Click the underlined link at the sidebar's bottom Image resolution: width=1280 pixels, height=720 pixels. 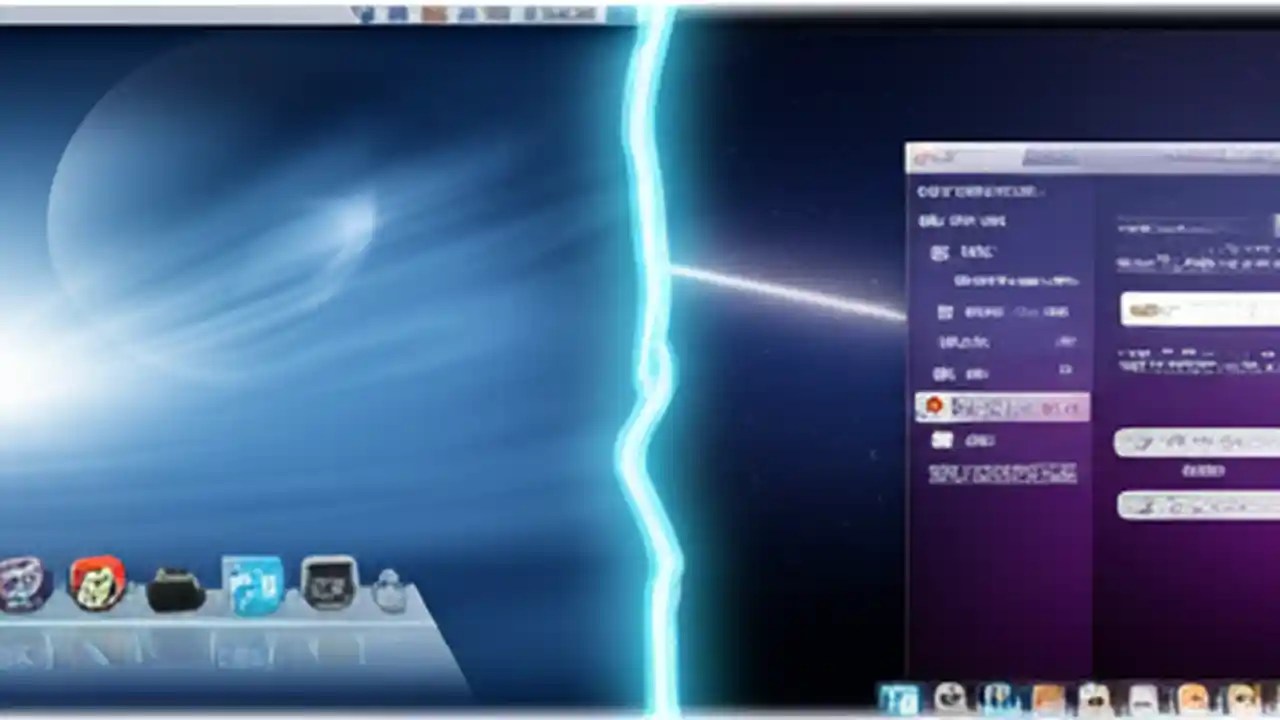[x=1002, y=472]
